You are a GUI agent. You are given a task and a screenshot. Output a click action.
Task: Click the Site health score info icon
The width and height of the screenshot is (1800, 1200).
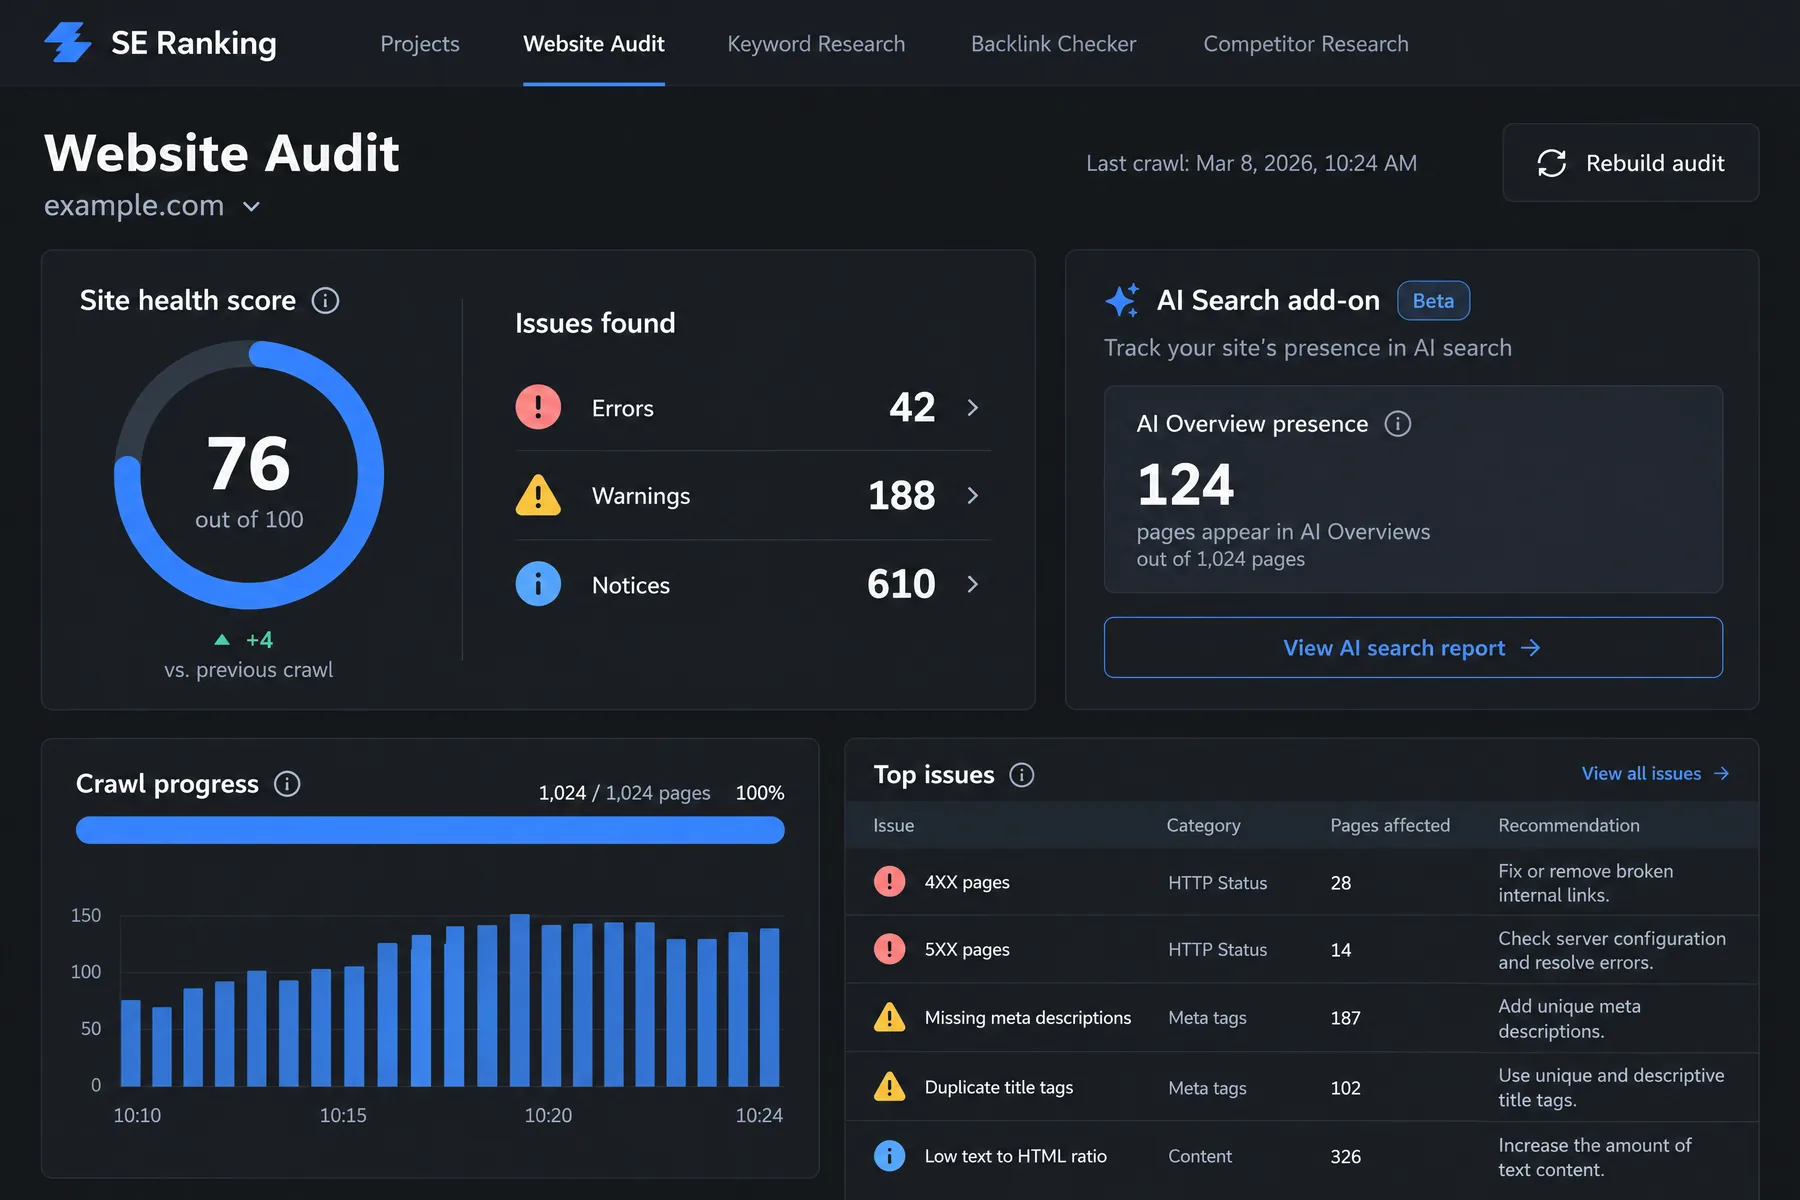pos(325,300)
